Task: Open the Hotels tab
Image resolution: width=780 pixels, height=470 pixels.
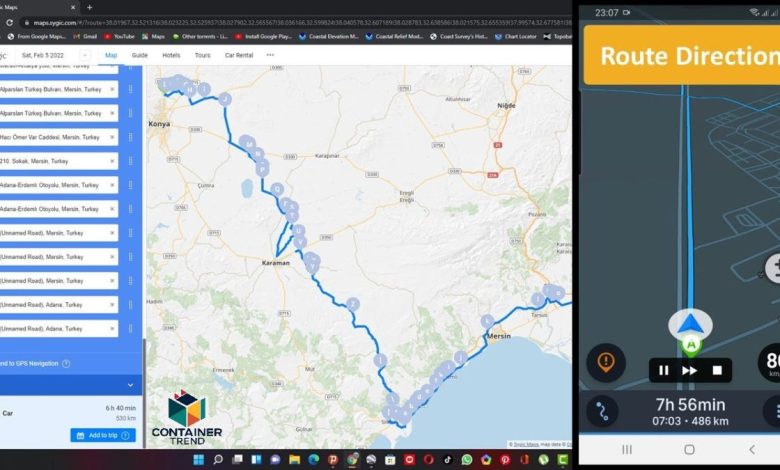Action: point(171,55)
